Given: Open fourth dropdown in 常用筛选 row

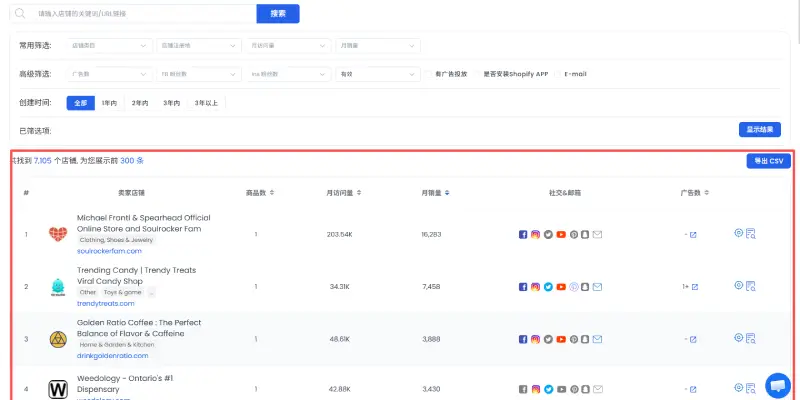Looking at the screenshot, I should click(x=378, y=46).
